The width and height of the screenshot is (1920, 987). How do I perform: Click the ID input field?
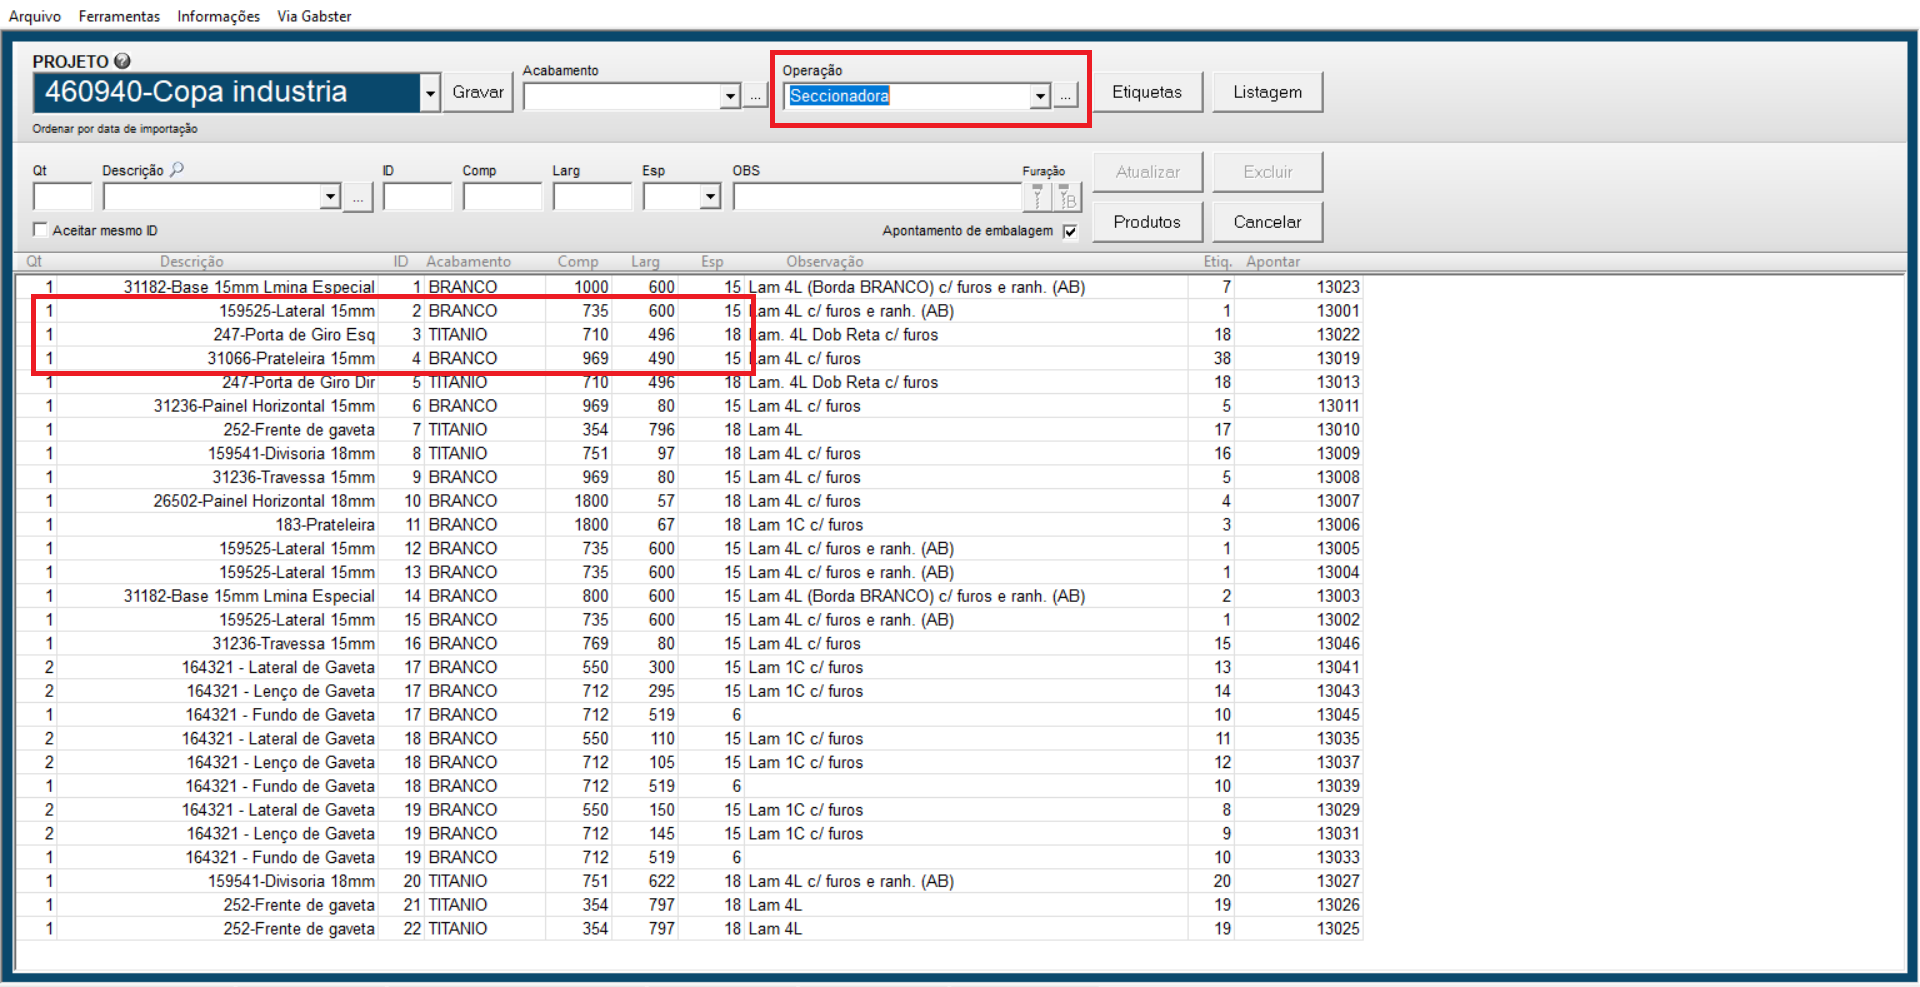[x=417, y=196]
